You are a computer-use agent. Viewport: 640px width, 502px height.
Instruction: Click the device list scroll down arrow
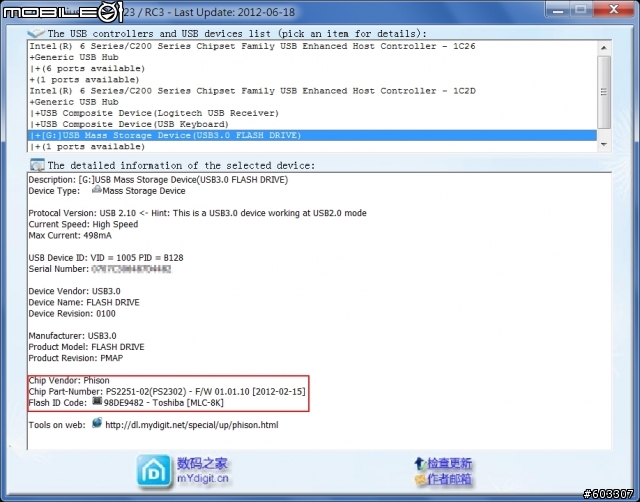[604, 144]
